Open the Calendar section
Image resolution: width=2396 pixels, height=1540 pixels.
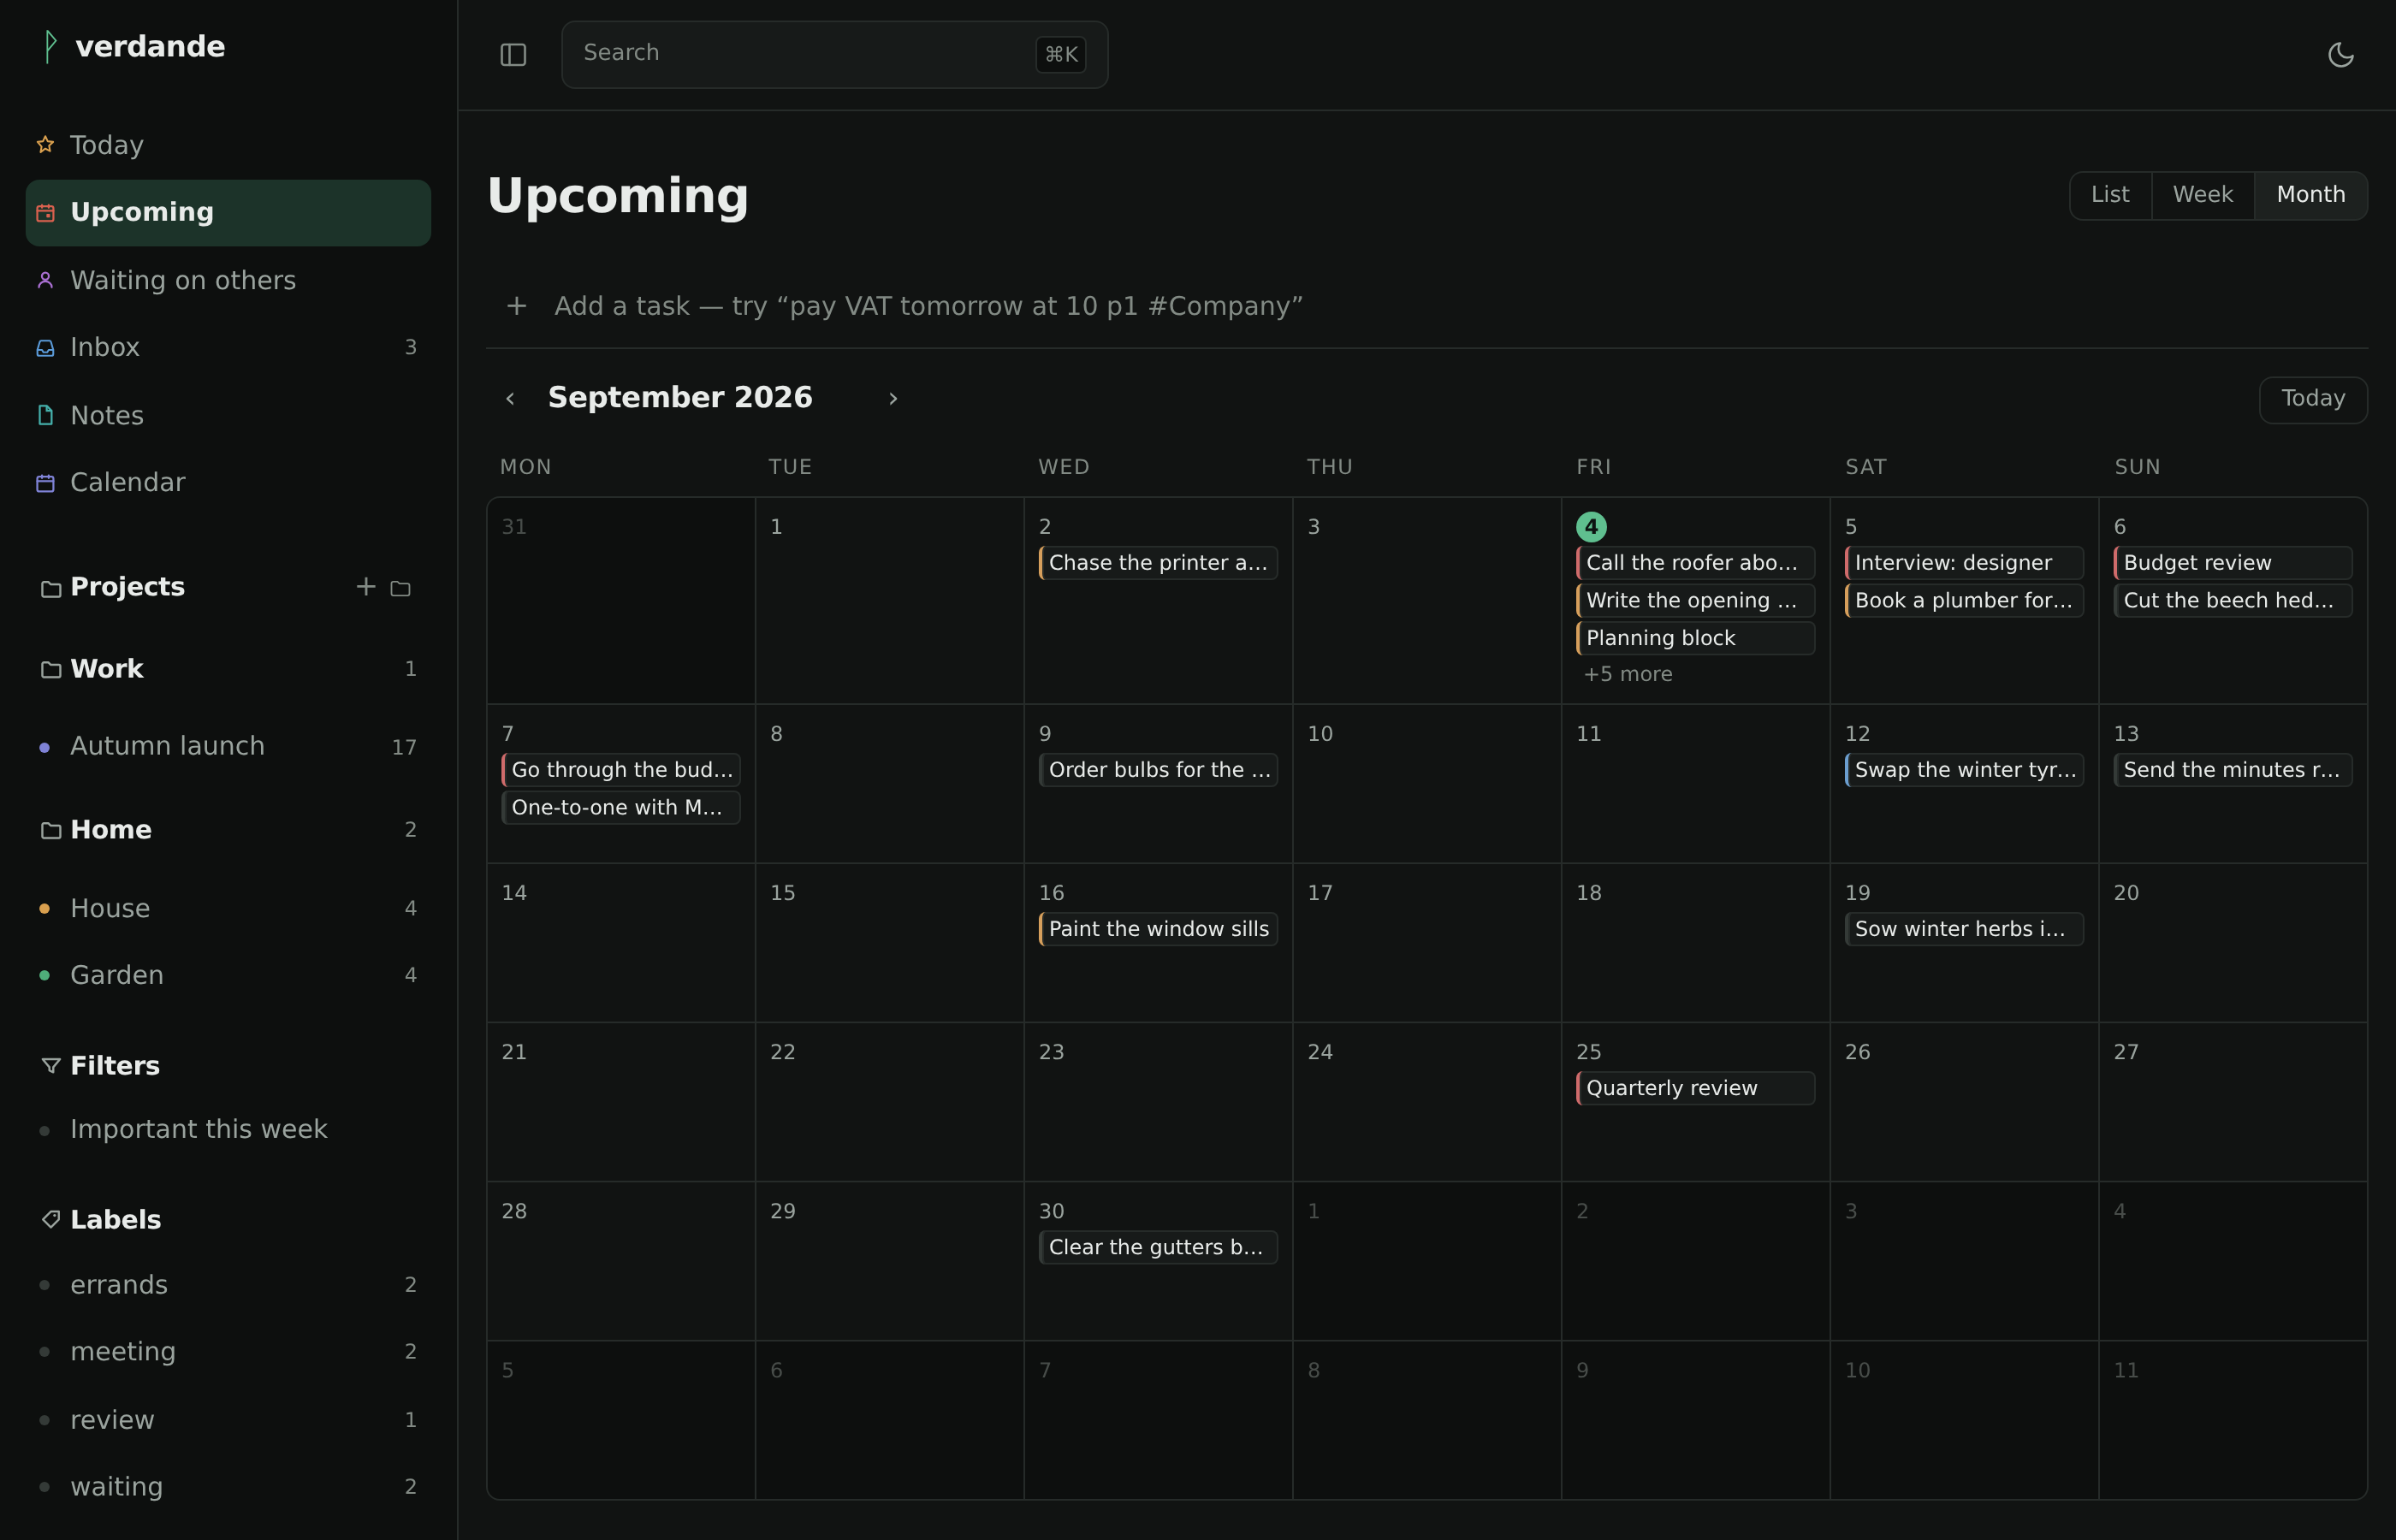point(228,483)
